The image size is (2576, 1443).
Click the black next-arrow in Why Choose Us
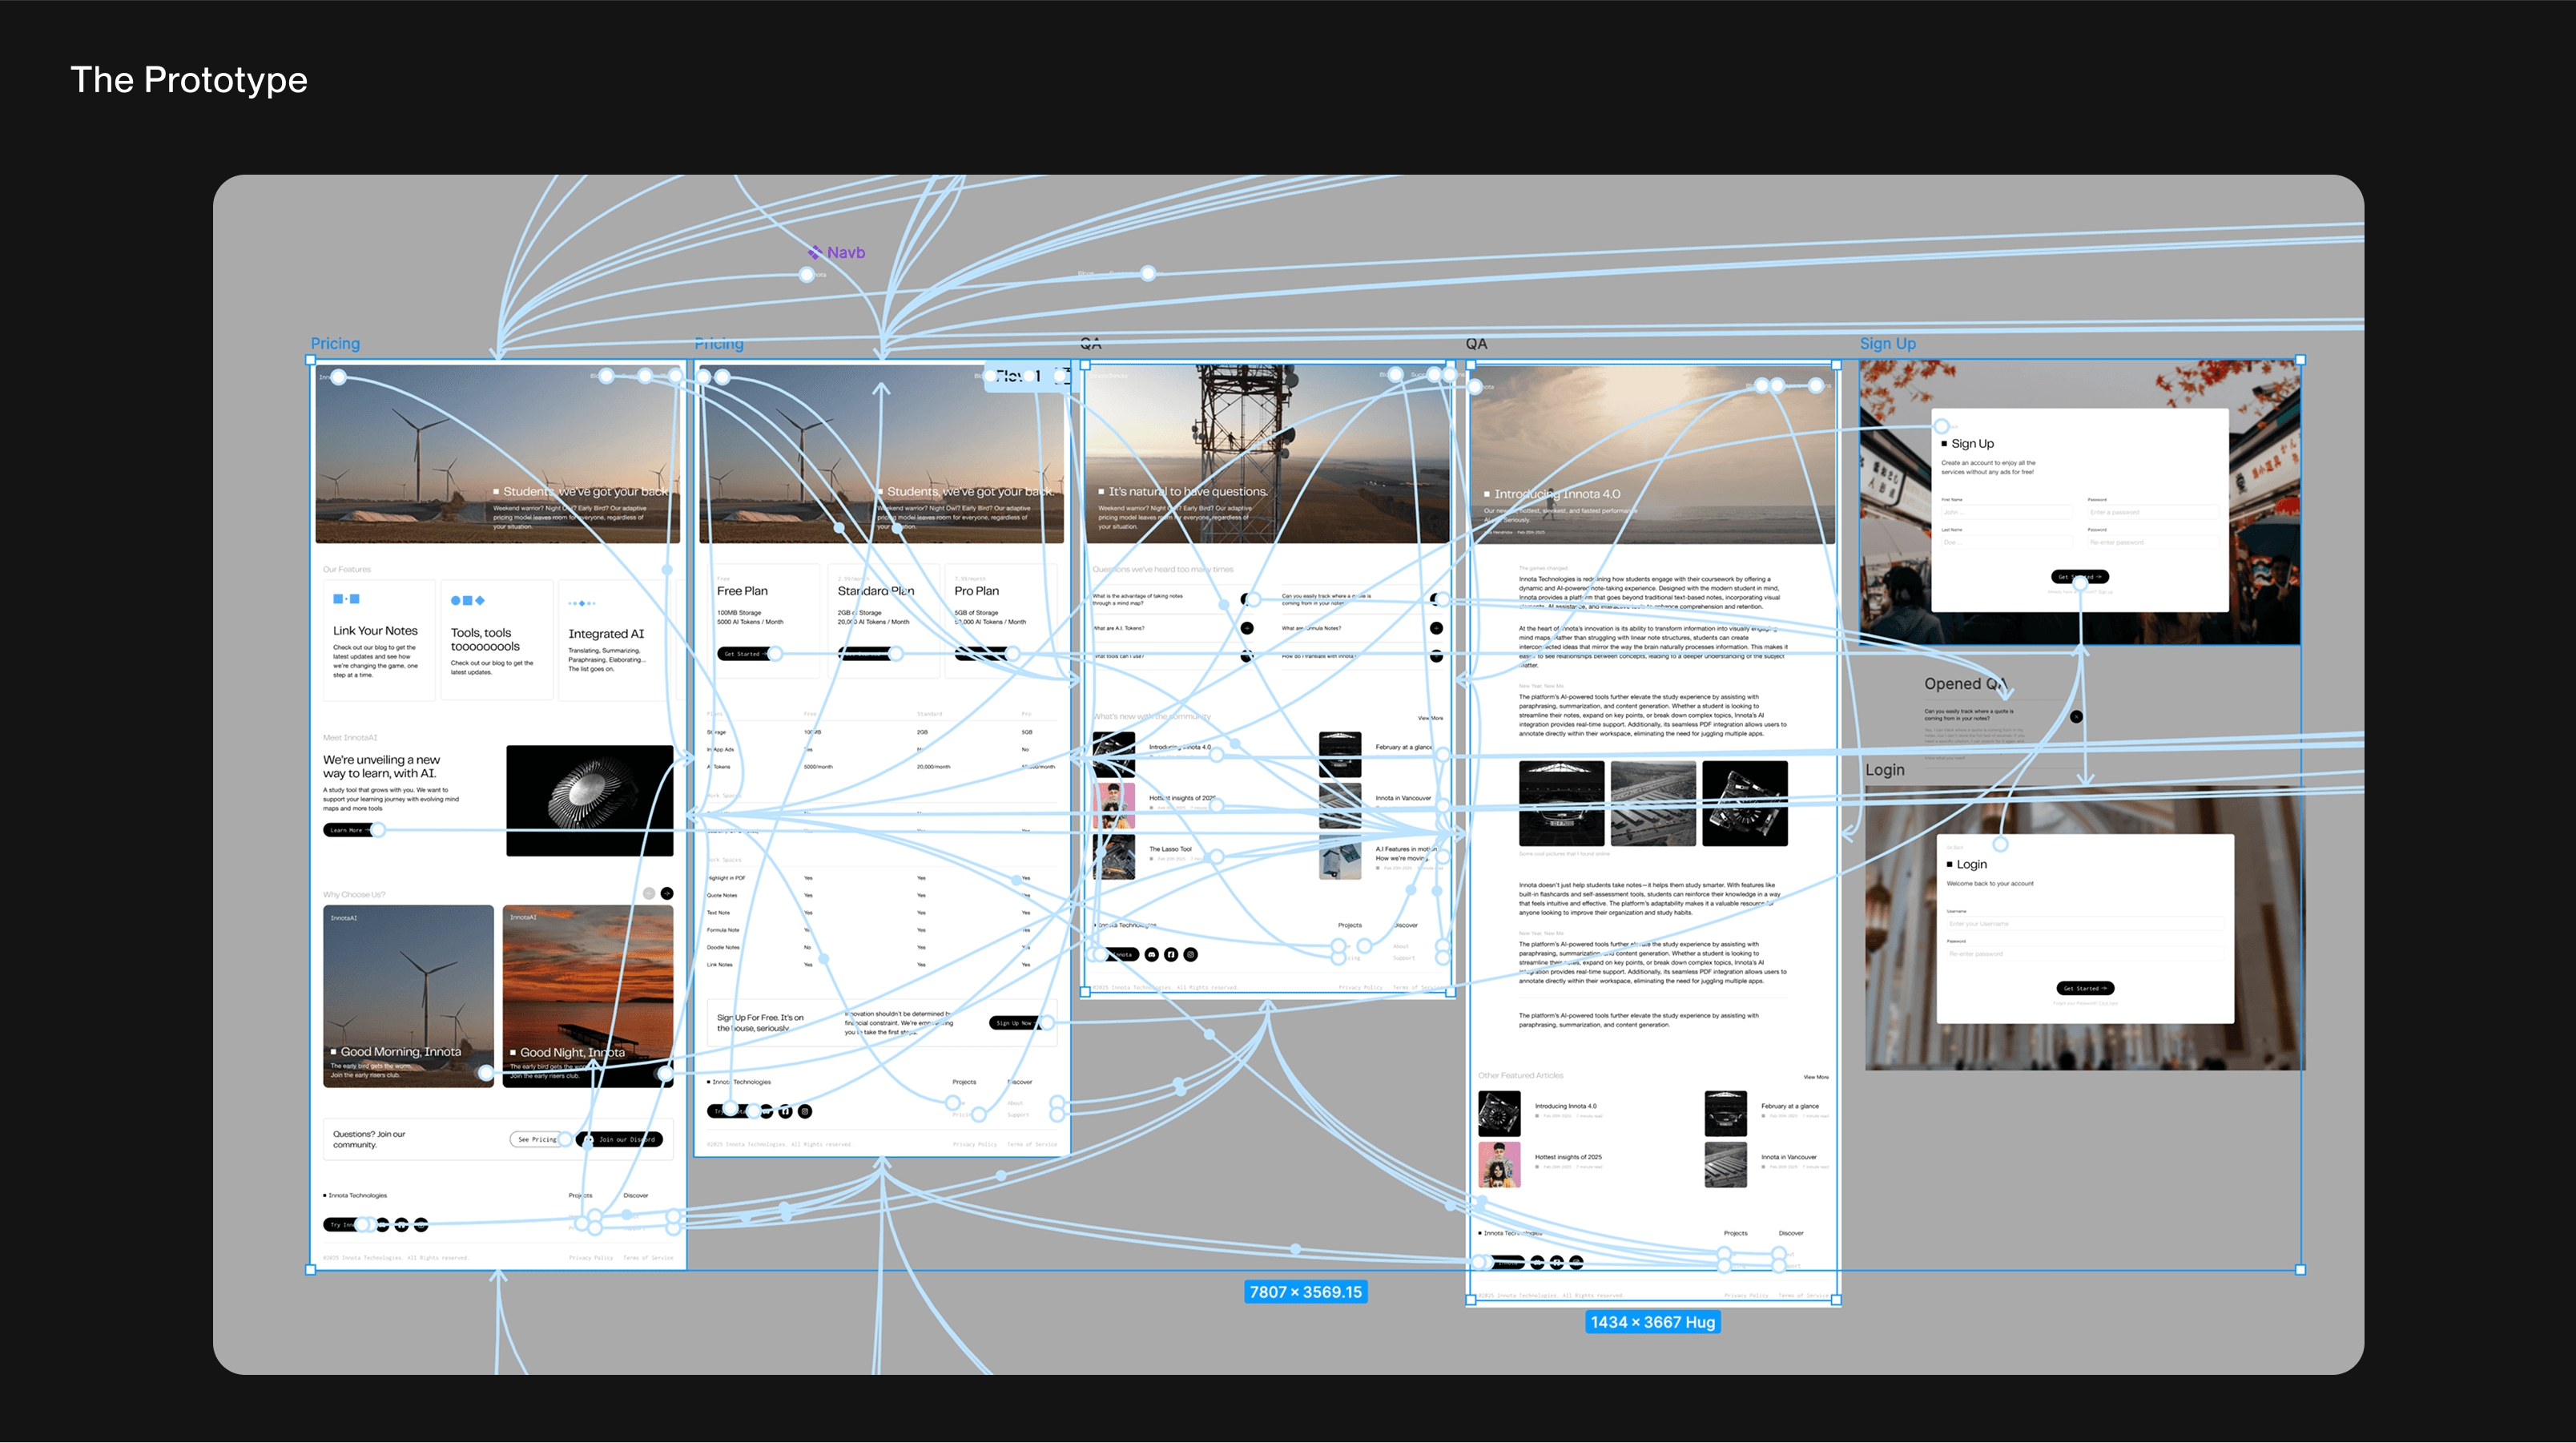667,893
